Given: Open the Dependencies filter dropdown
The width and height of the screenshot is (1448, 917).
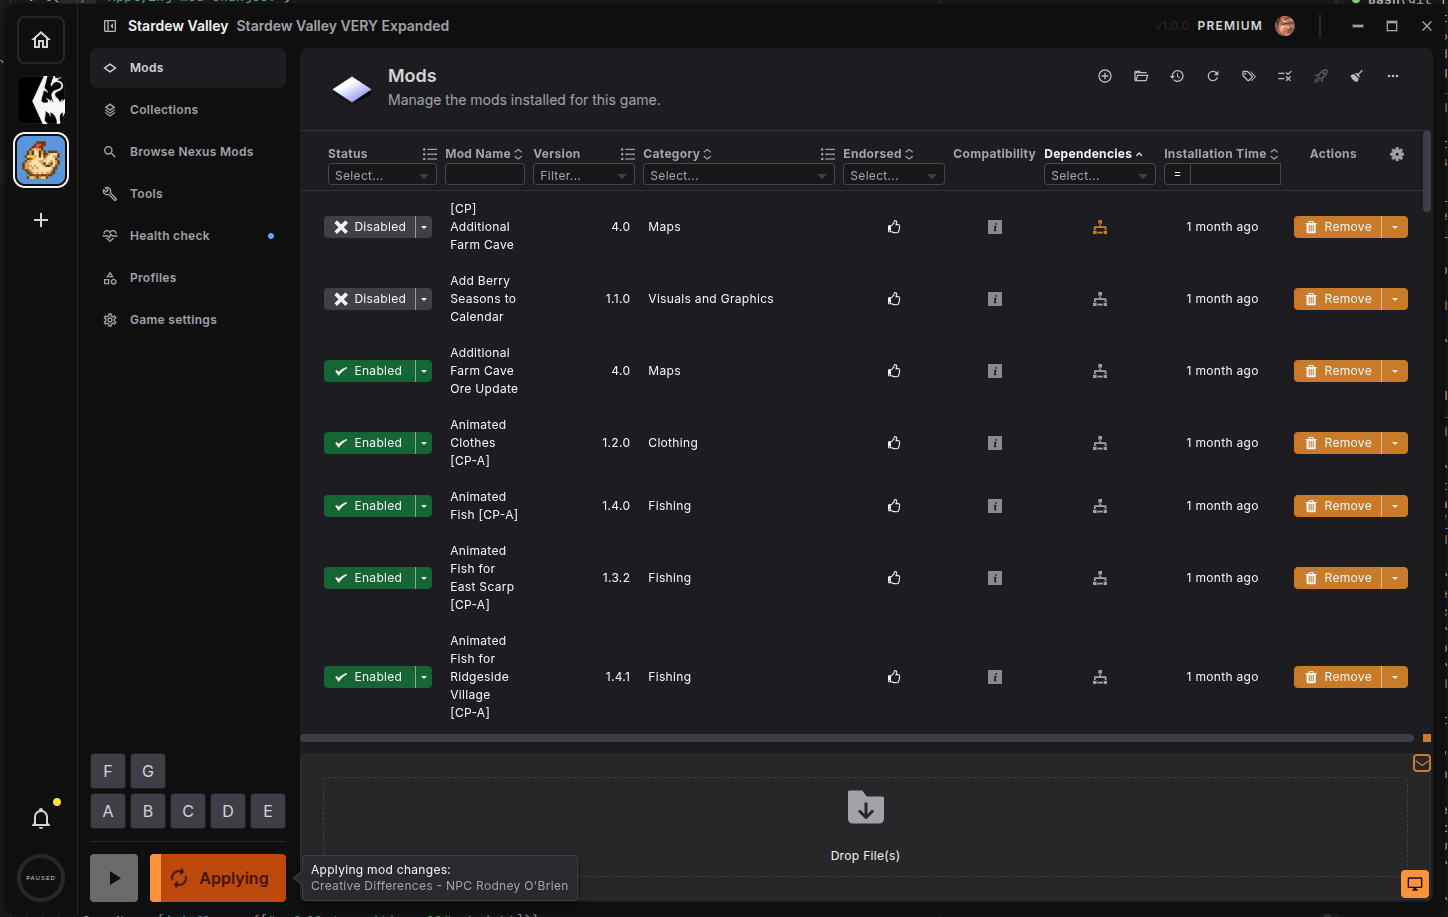Looking at the screenshot, I should (1099, 175).
